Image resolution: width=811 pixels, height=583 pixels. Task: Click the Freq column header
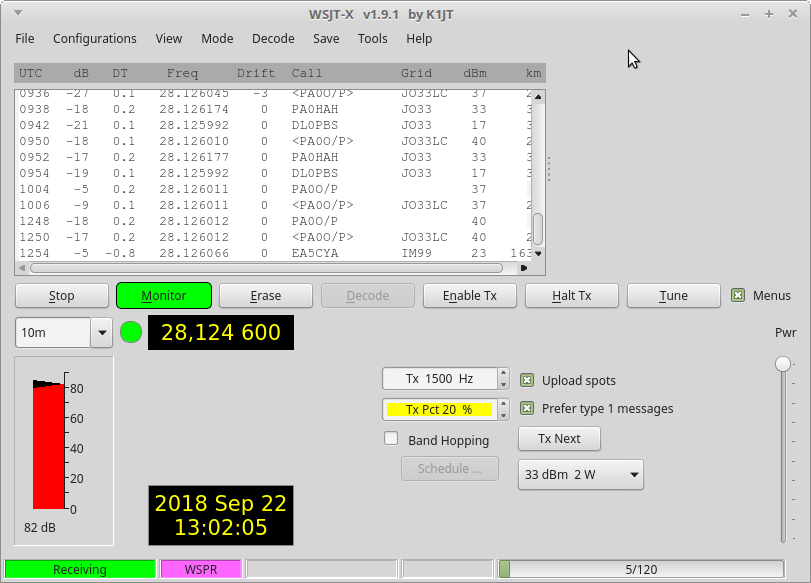point(182,73)
